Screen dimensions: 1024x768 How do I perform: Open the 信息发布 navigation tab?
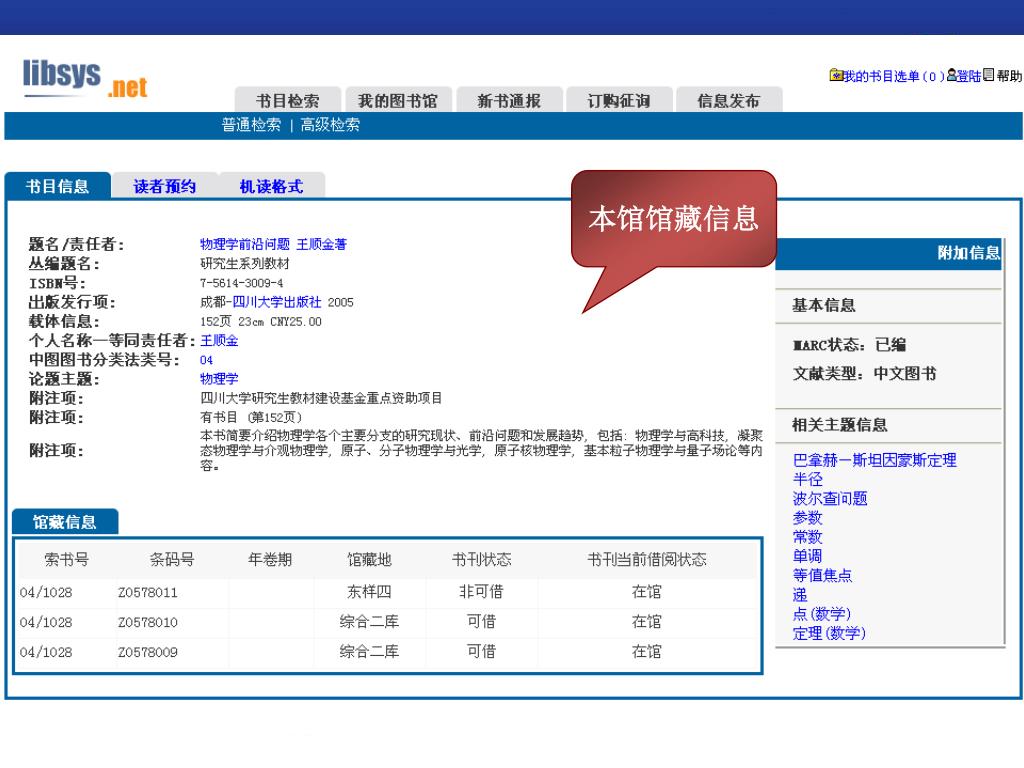coord(729,100)
